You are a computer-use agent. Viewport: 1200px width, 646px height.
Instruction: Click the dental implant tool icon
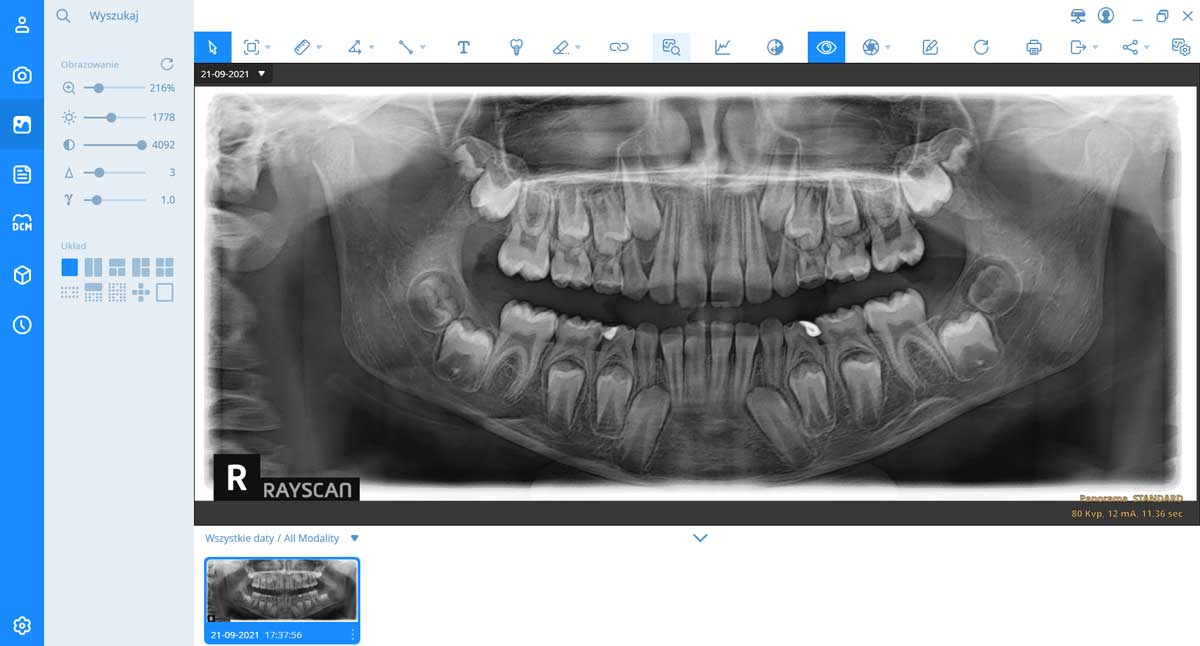pos(516,47)
